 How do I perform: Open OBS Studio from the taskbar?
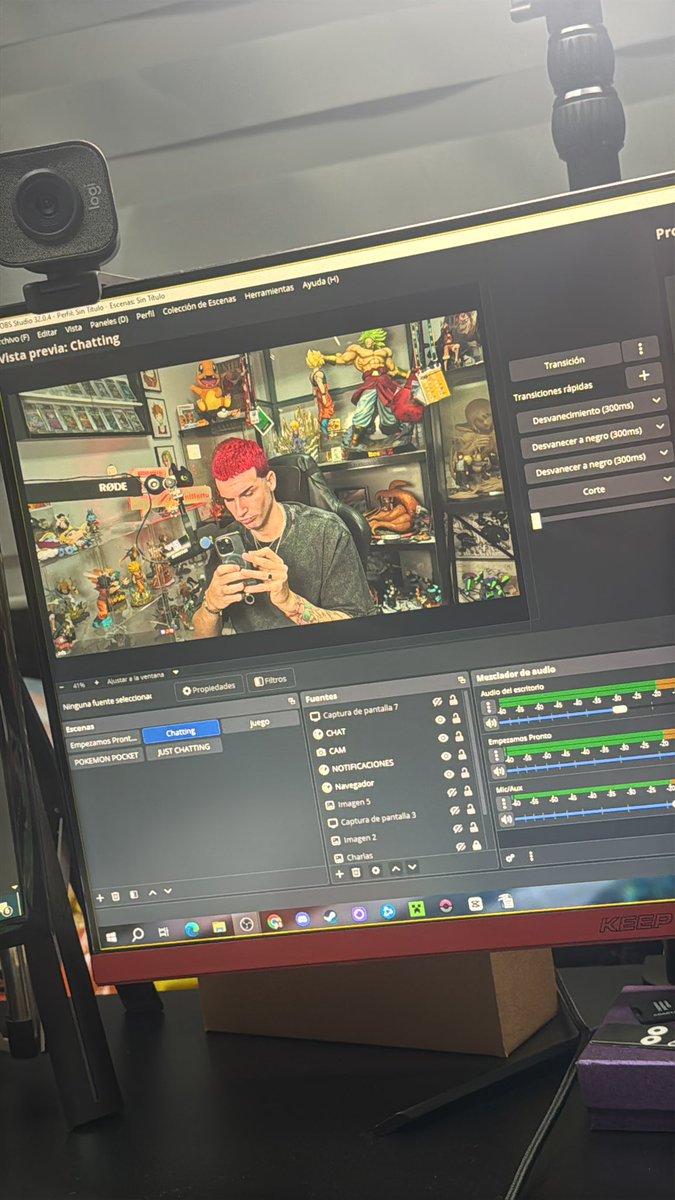tap(246, 924)
